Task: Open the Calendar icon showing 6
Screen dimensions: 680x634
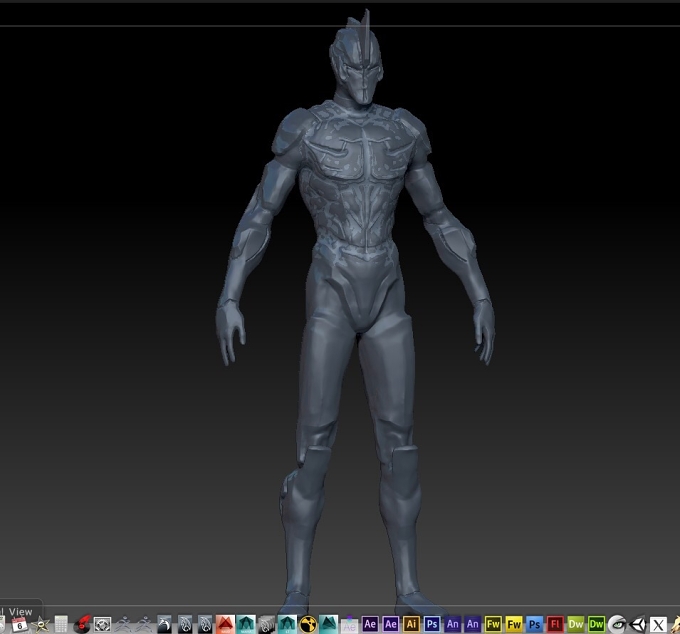Action: 19,625
